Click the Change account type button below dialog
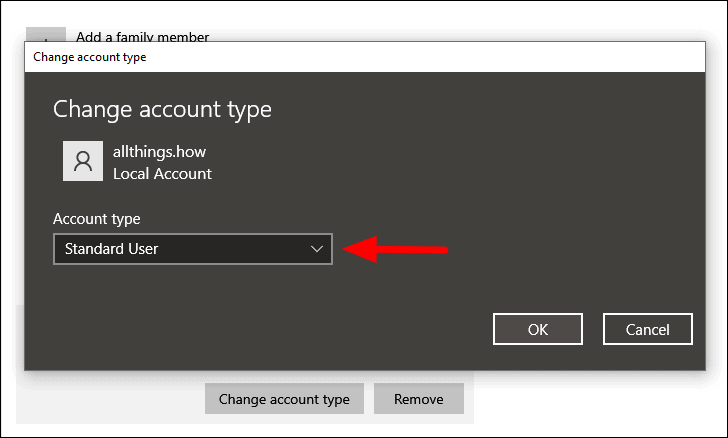Image resolution: width=728 pixels, height=438 pixels. click(284, 399)
